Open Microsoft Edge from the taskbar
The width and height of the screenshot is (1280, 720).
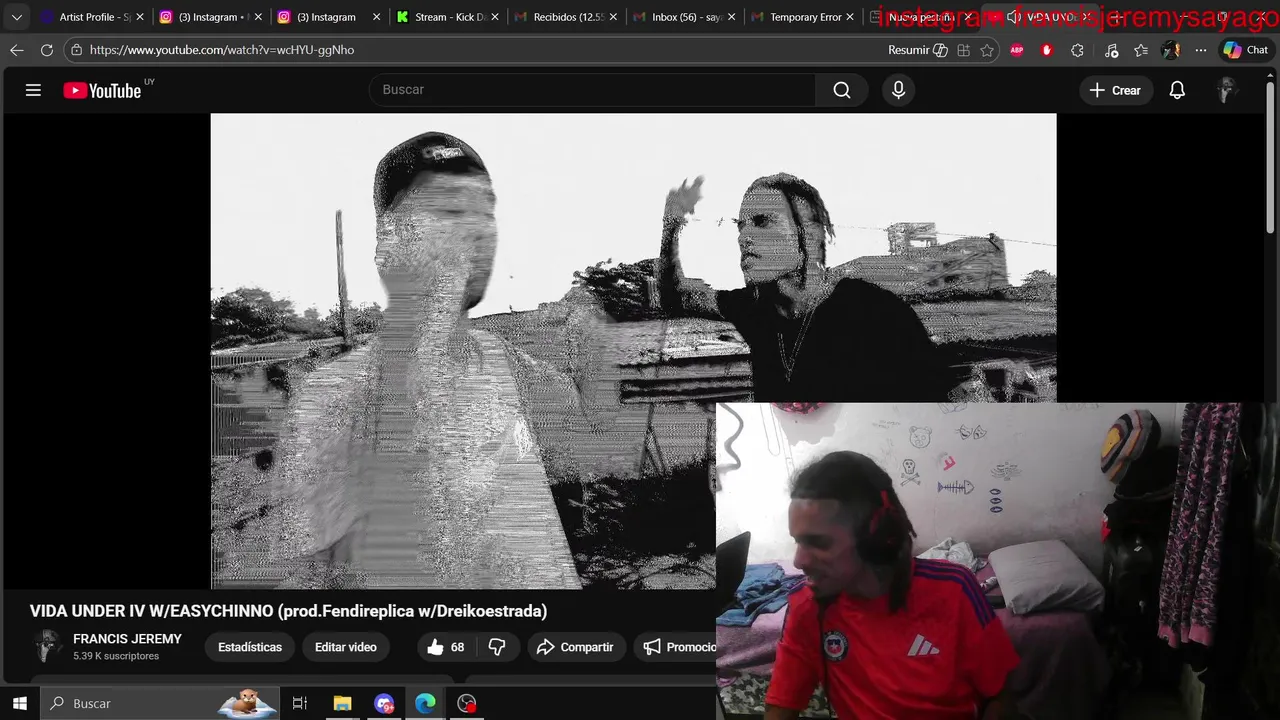pos(425,703)
